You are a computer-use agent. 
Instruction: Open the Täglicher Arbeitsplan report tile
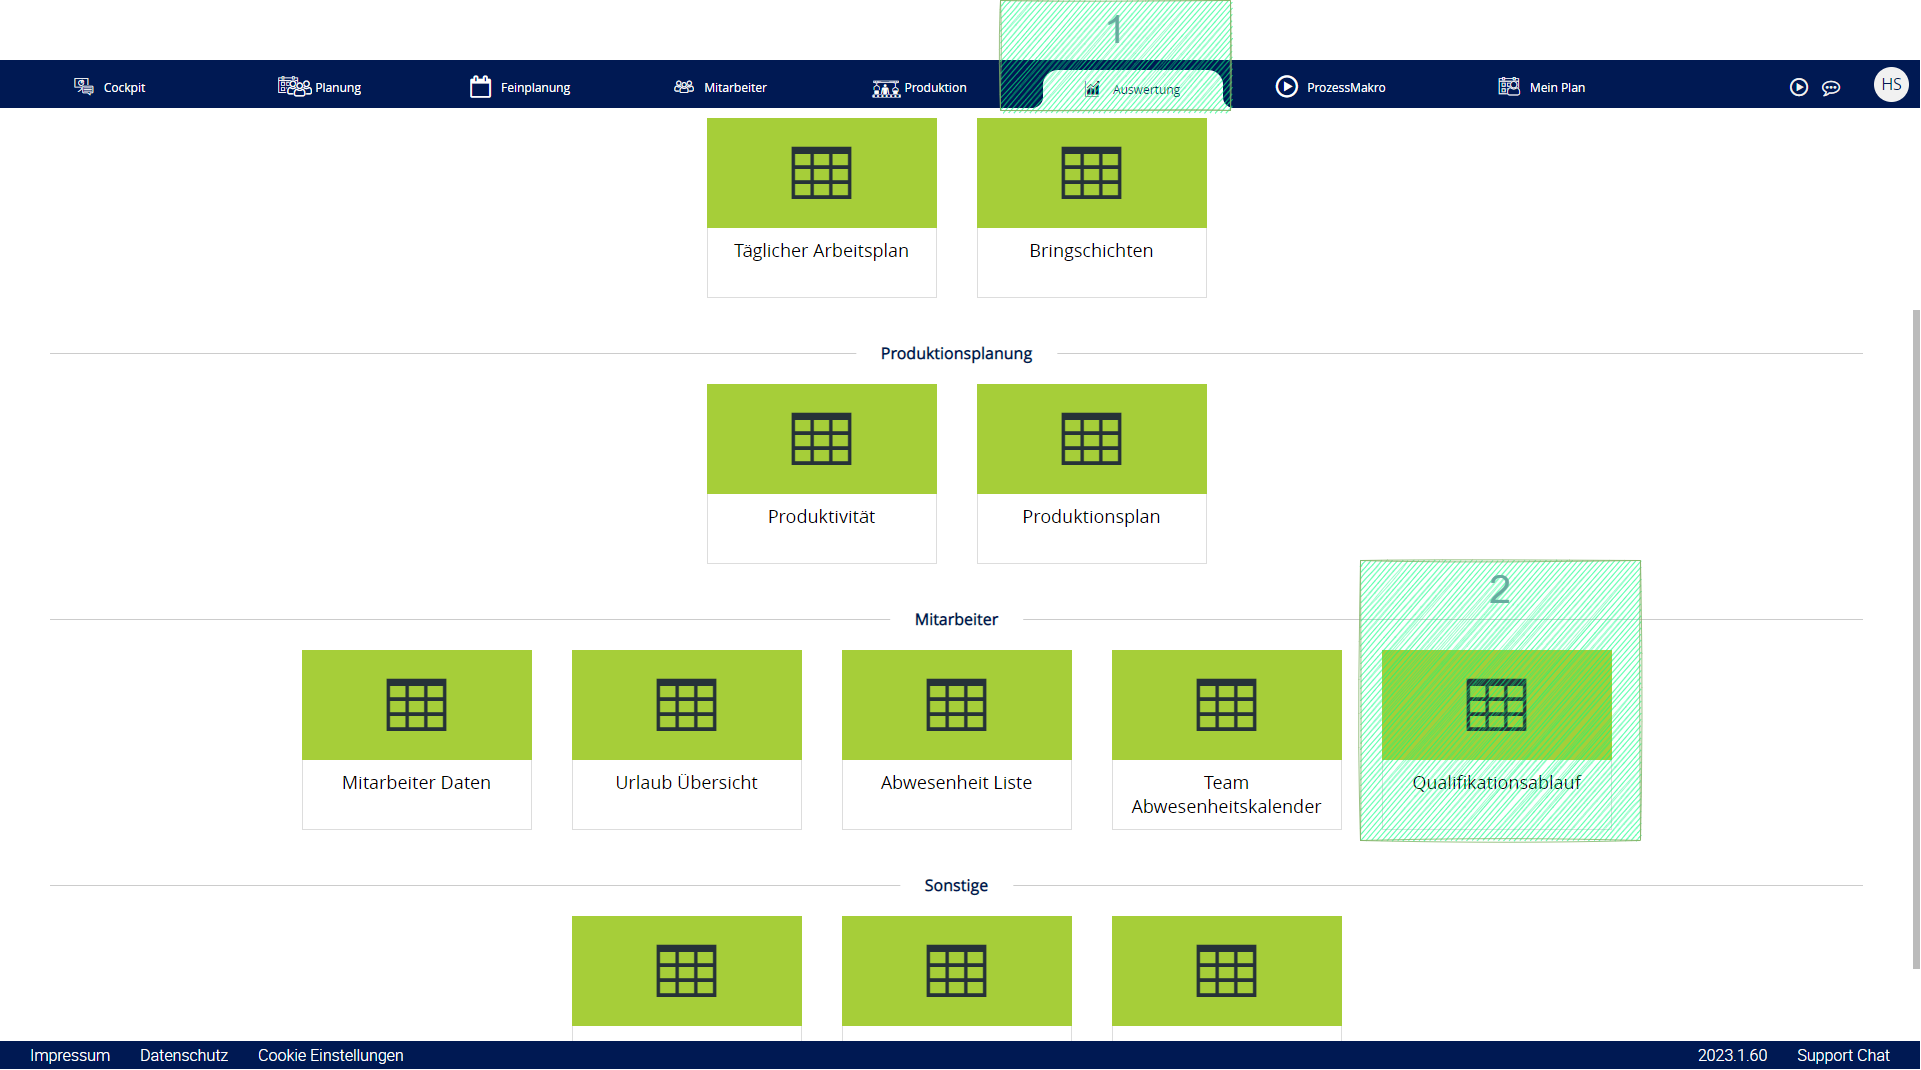[821, 207]
